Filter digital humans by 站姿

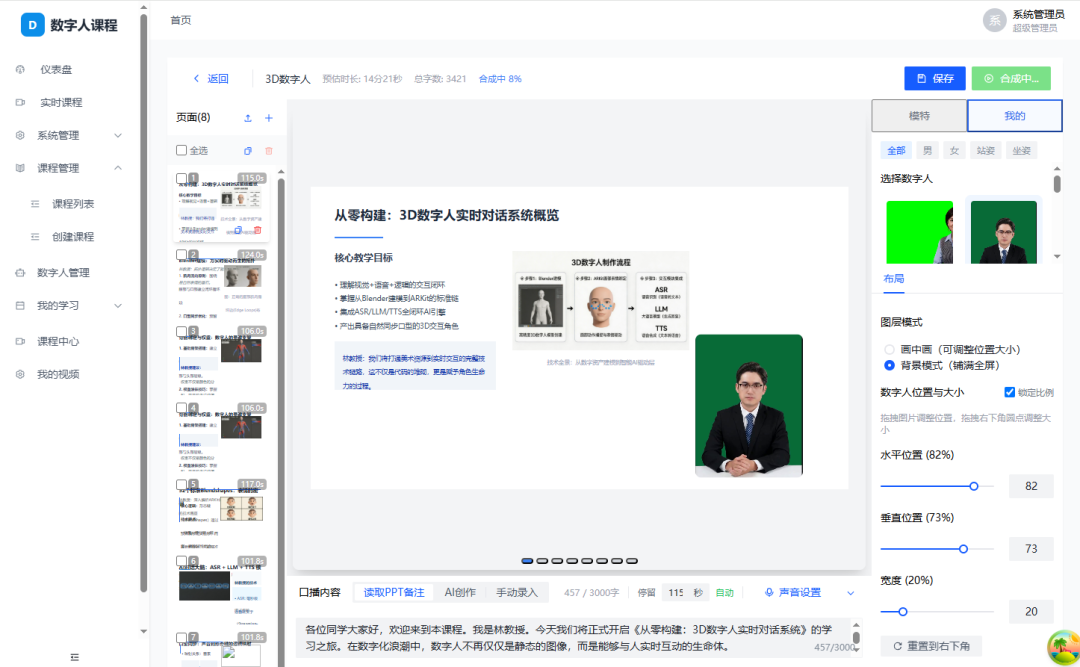coord(986,150)
